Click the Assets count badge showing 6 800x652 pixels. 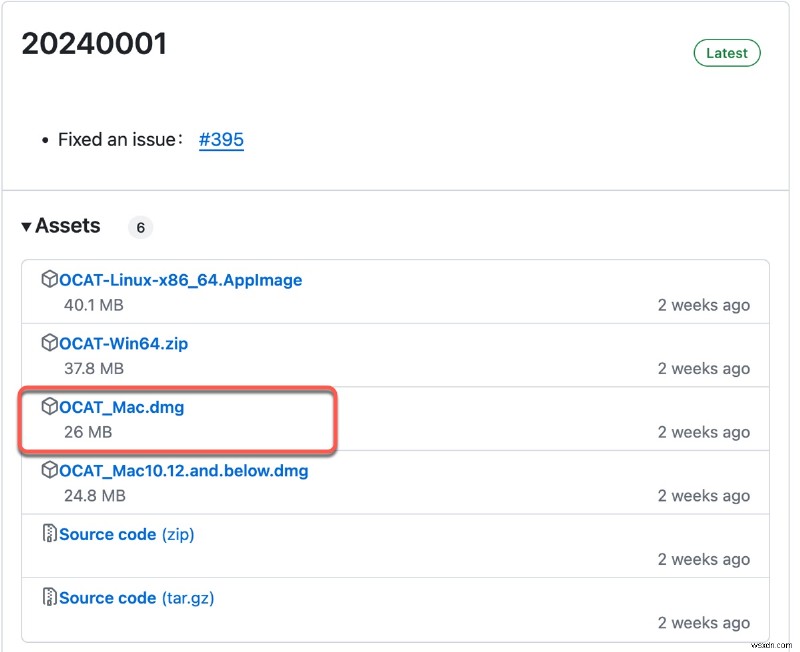140,228
